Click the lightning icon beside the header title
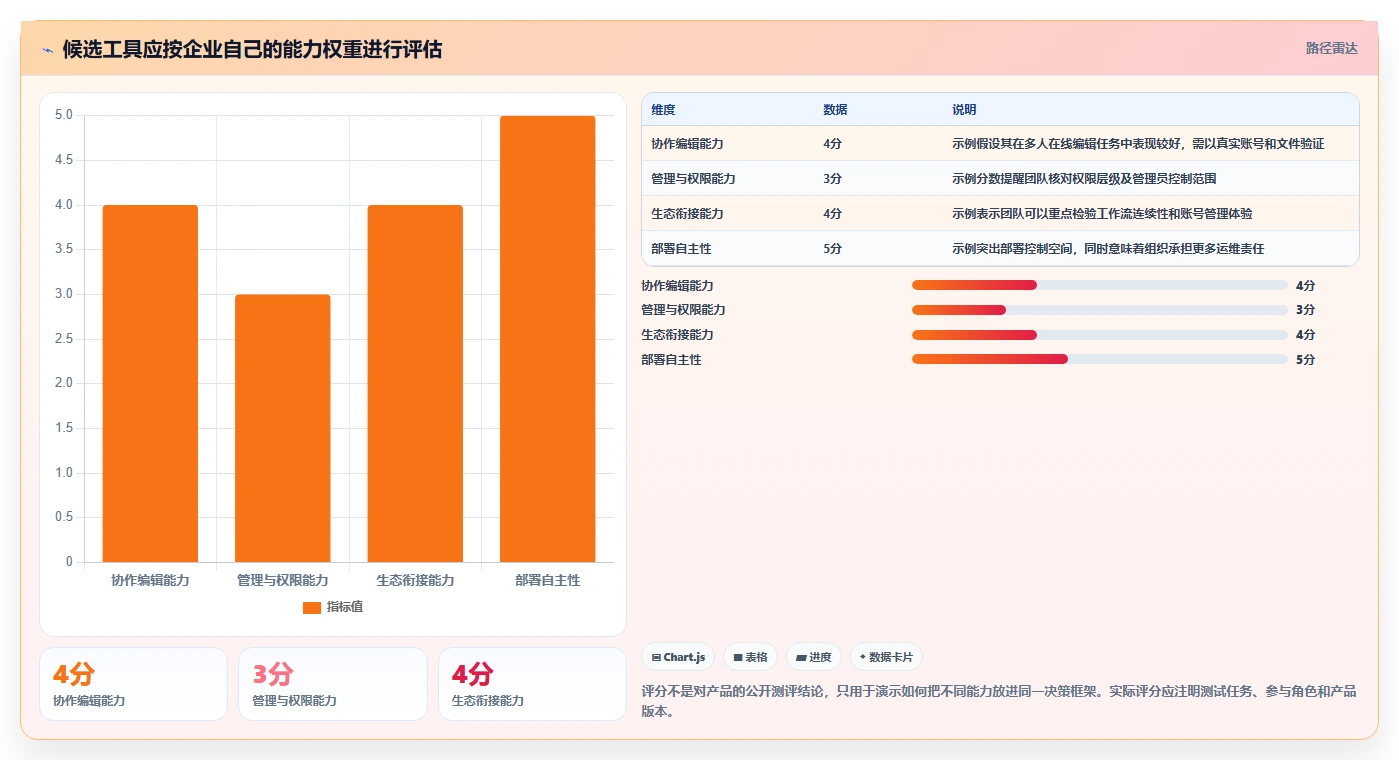 tap(47, 49)
